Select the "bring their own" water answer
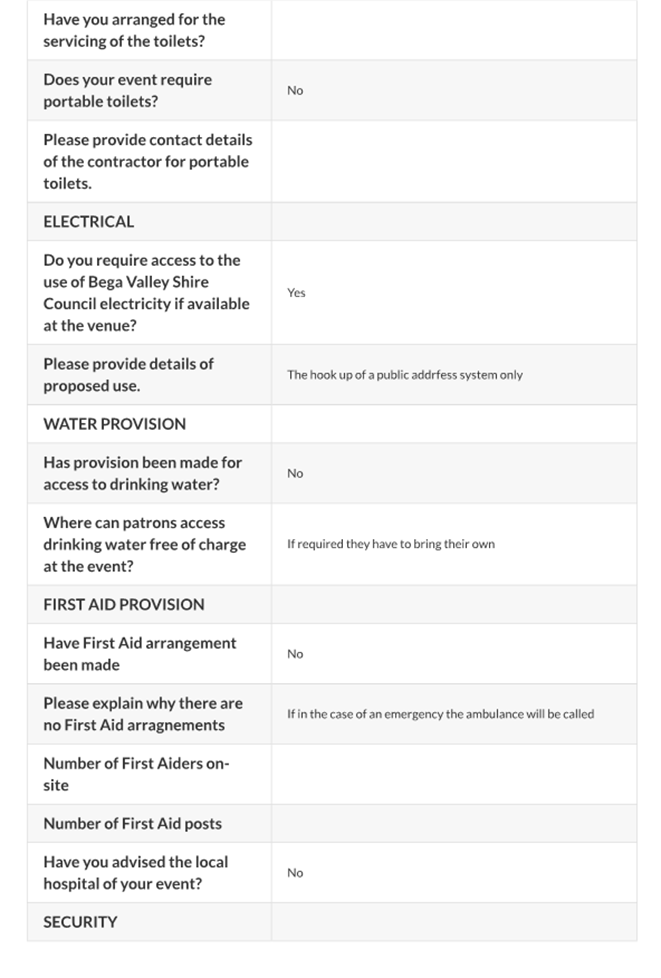The width and height of the screenshot is (661, 978). (390, 544)
